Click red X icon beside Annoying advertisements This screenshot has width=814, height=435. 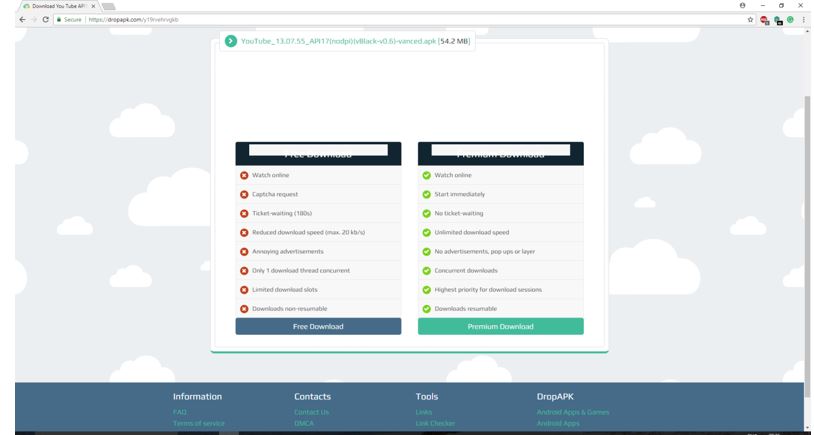(x=244, y=252)
